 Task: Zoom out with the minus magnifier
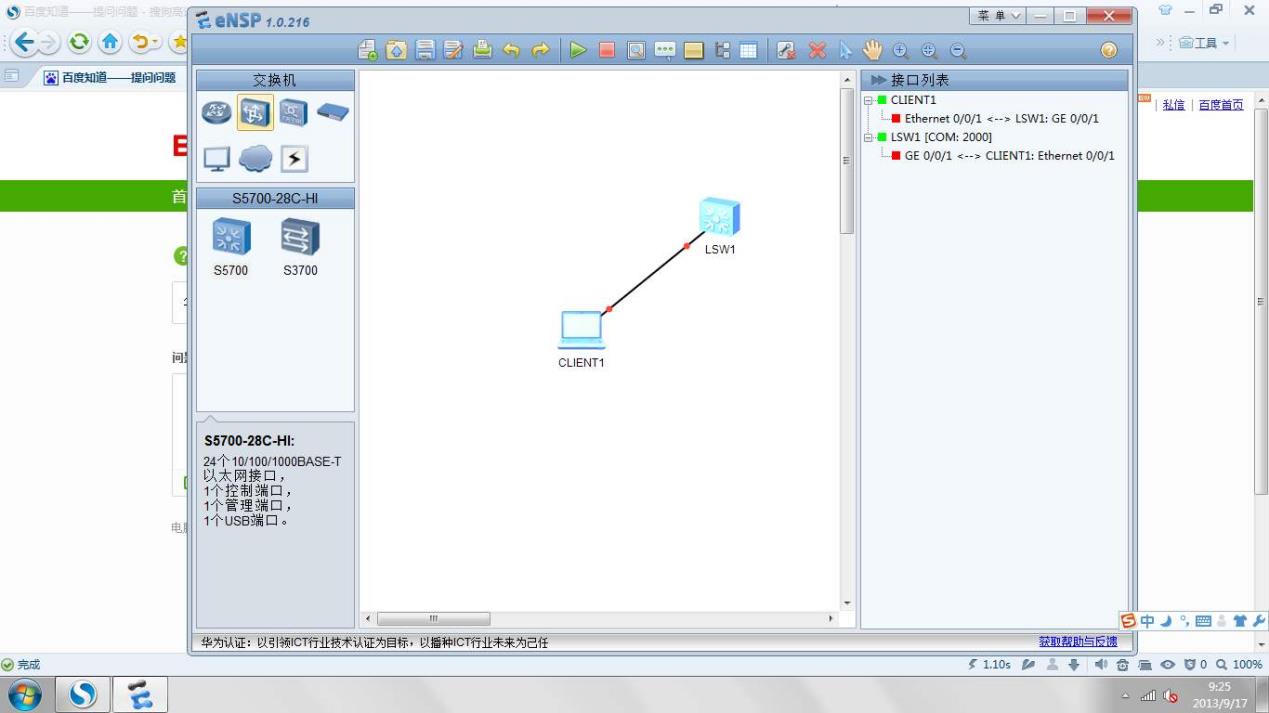pyautogui.click(x=958, y=50)
